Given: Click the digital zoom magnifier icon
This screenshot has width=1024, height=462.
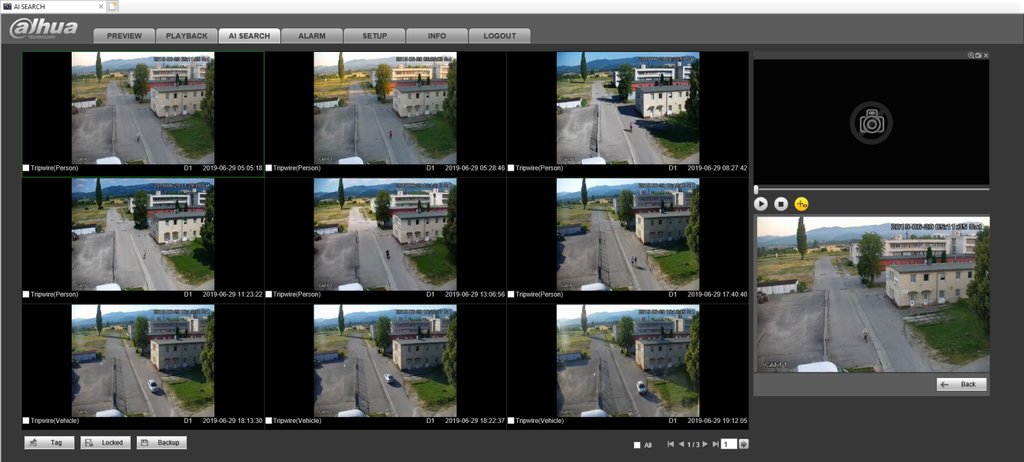Looking at the screenshot, I should pos(970,55).
